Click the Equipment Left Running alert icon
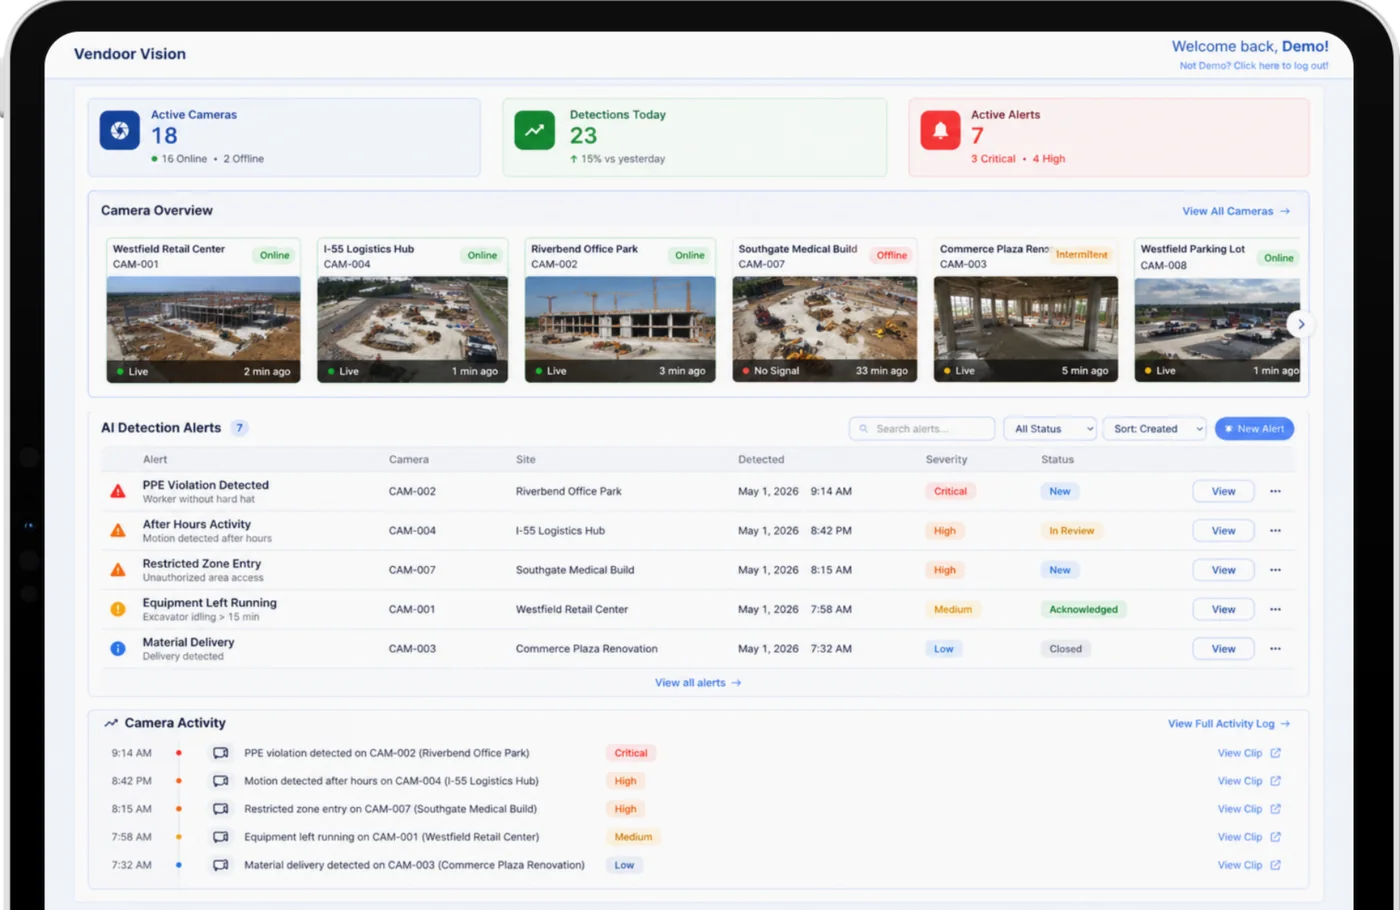 [118, 609]
